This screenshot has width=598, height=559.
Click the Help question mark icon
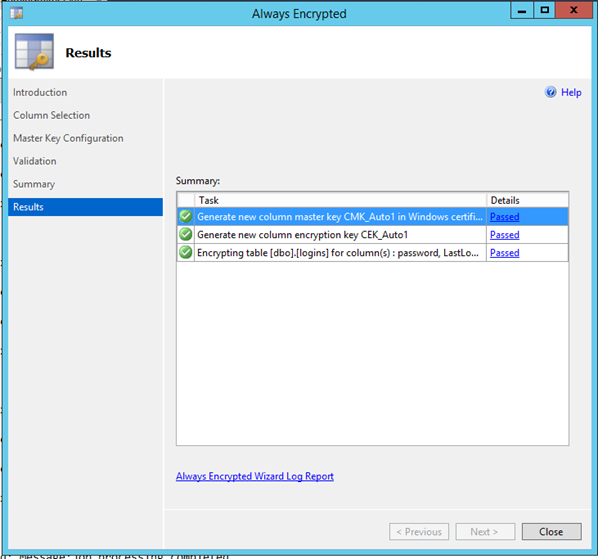pyautogui.click(x=550, y=92)
